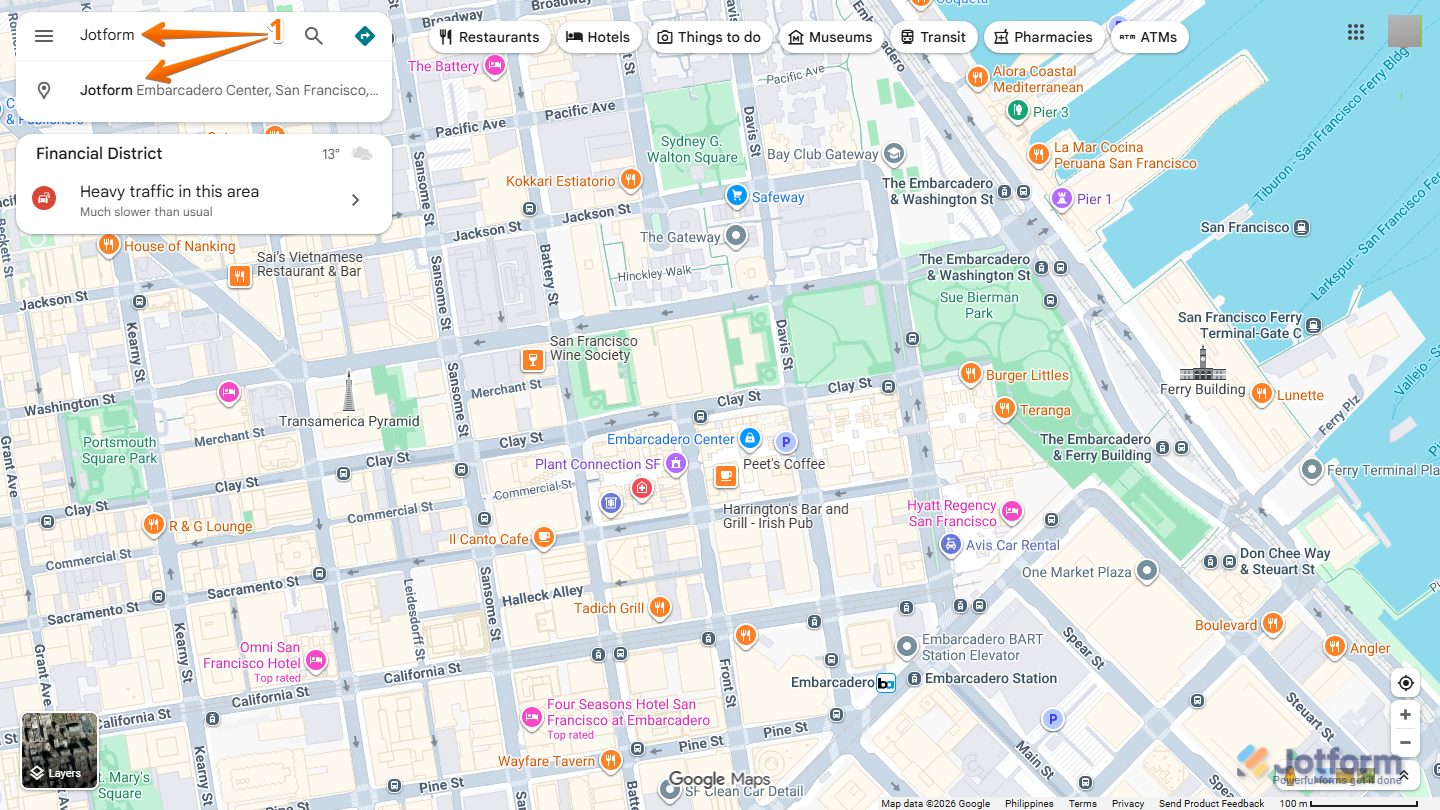Click the heavy traffic alert icon
The height and width of the screenshot is (810, 1440).
[44, 197]
